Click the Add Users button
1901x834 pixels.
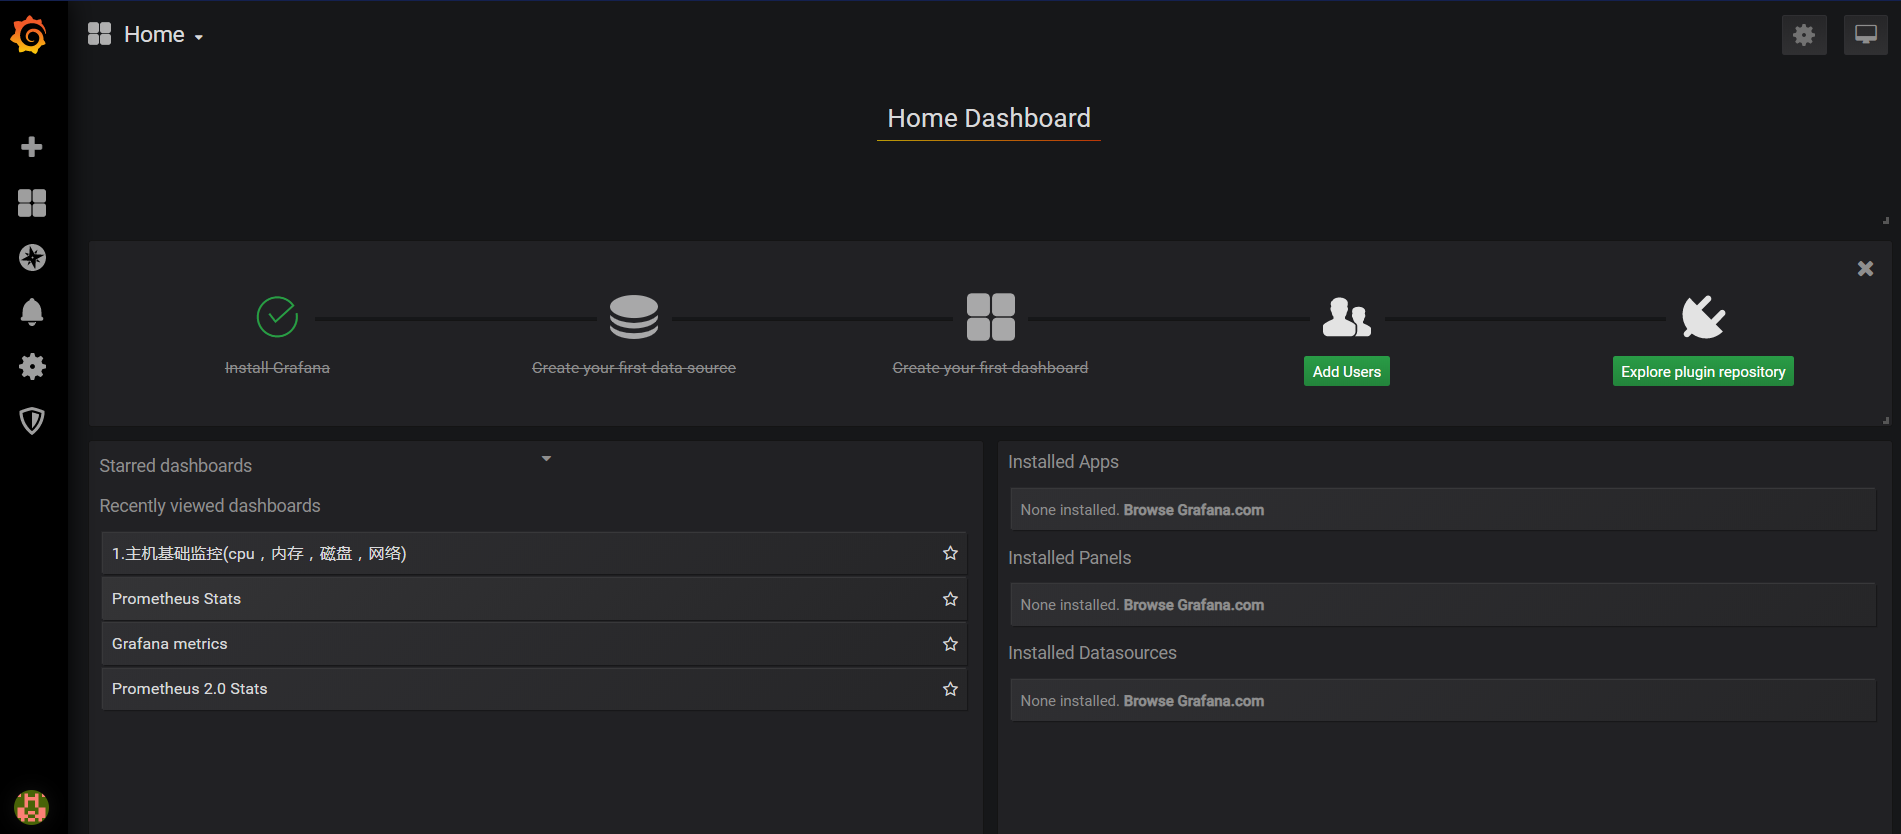point(1346,371)
